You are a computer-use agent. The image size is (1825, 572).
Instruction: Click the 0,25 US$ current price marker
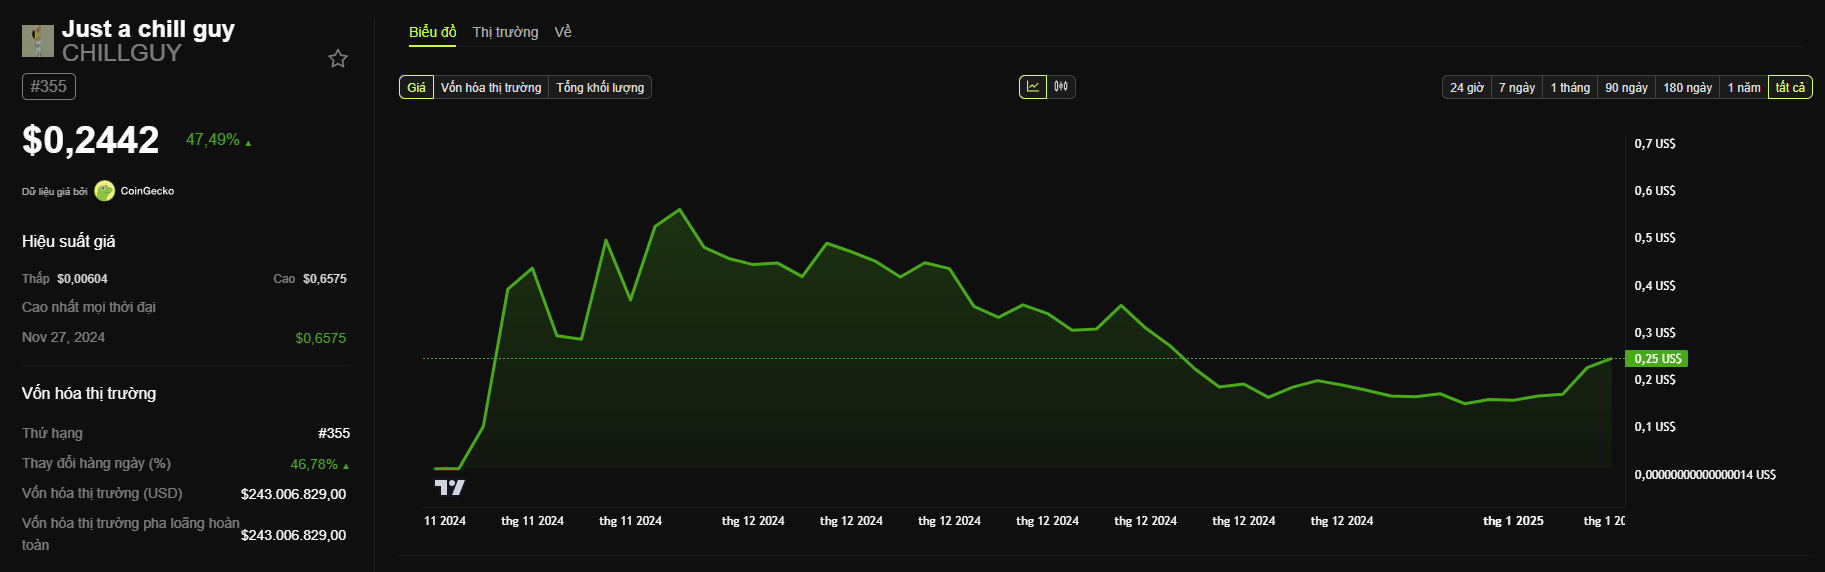[x=1658, y=359]
